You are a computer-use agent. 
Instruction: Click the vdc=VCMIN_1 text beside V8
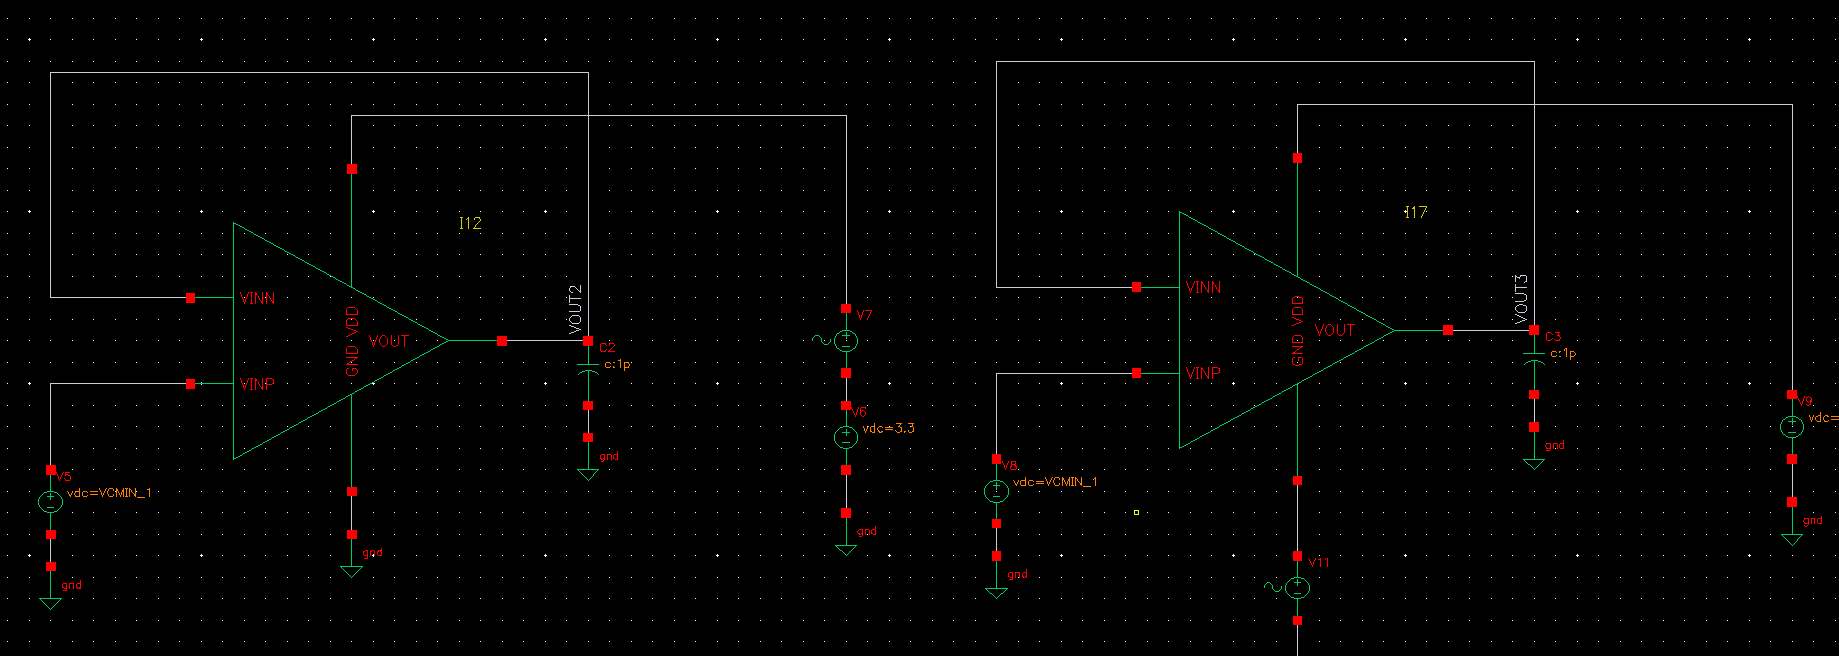[x=1055, y=482]
